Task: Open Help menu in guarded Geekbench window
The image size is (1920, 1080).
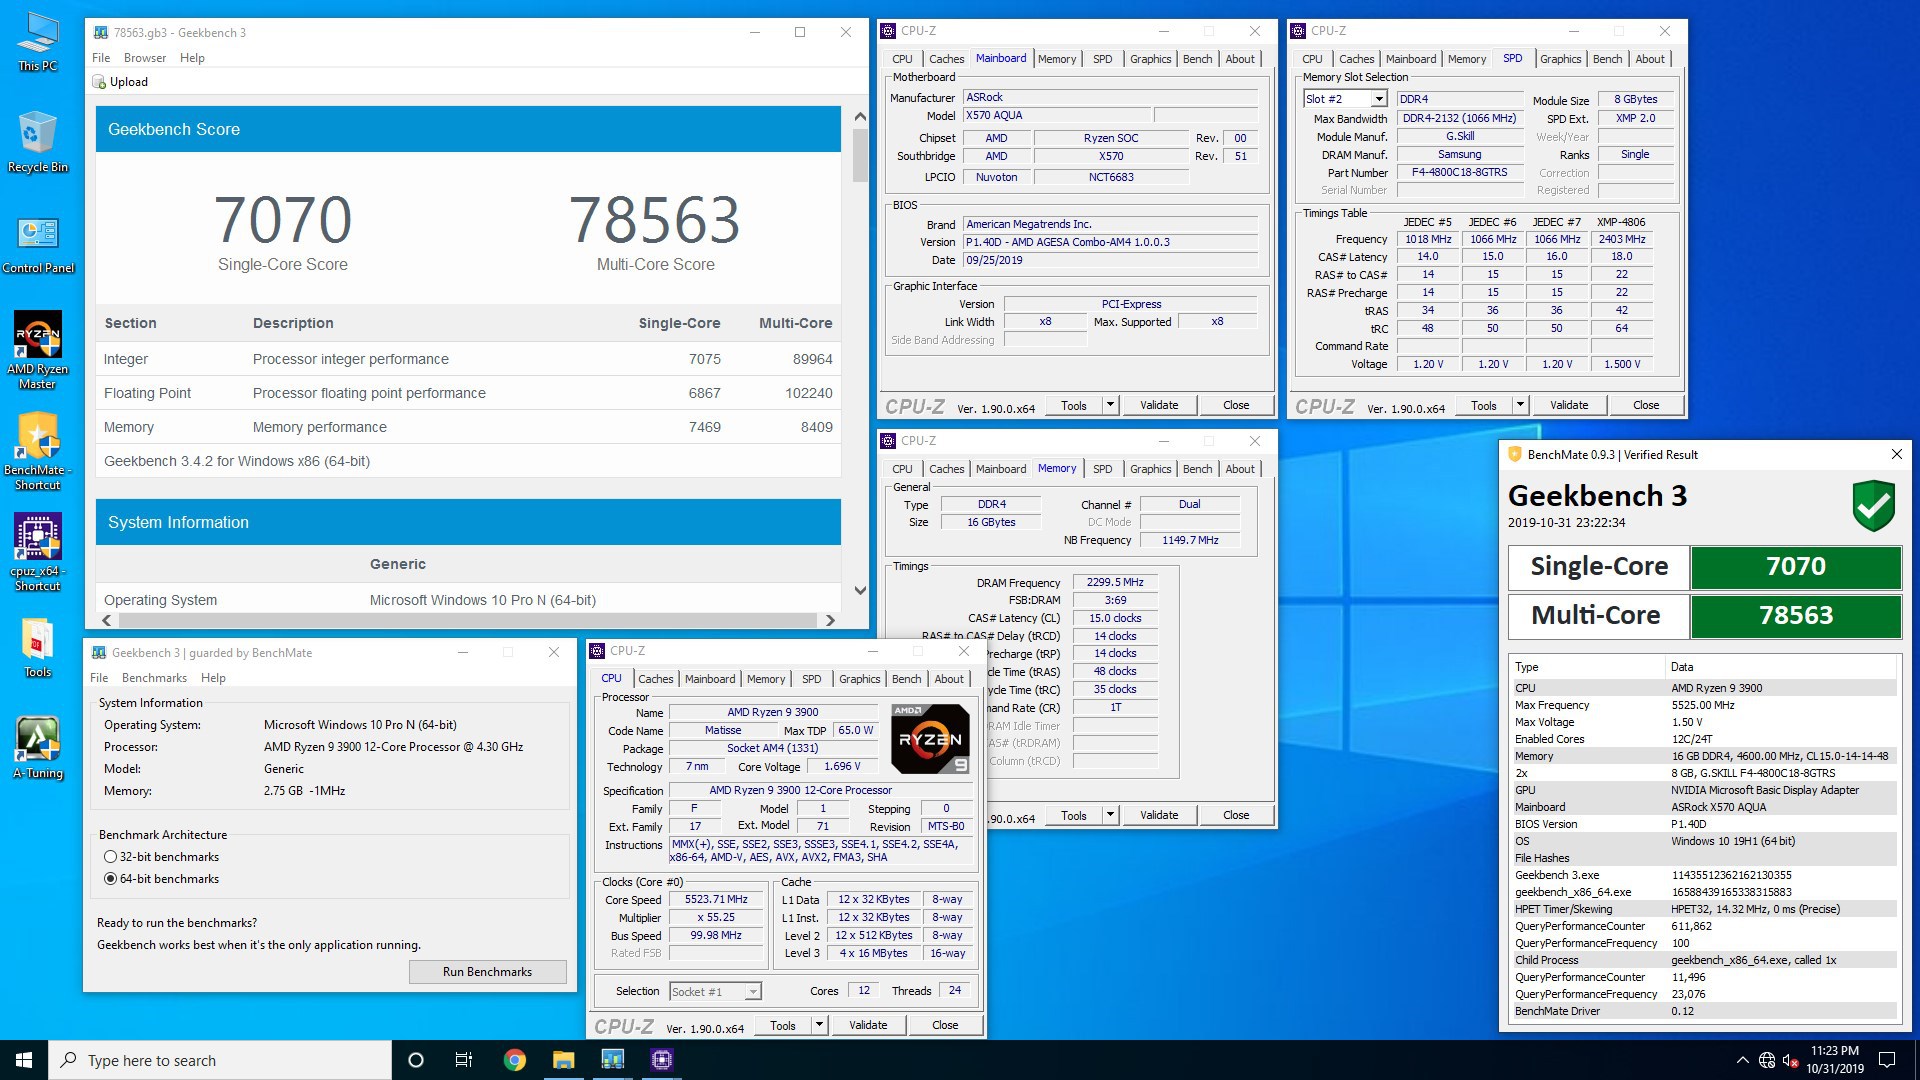Action: point(213,678)
